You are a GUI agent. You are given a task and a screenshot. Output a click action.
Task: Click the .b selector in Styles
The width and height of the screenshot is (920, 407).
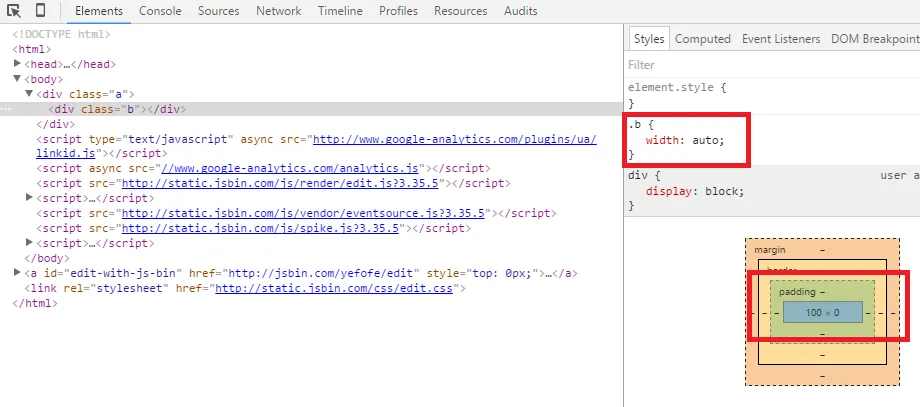[x=634, y=125]
